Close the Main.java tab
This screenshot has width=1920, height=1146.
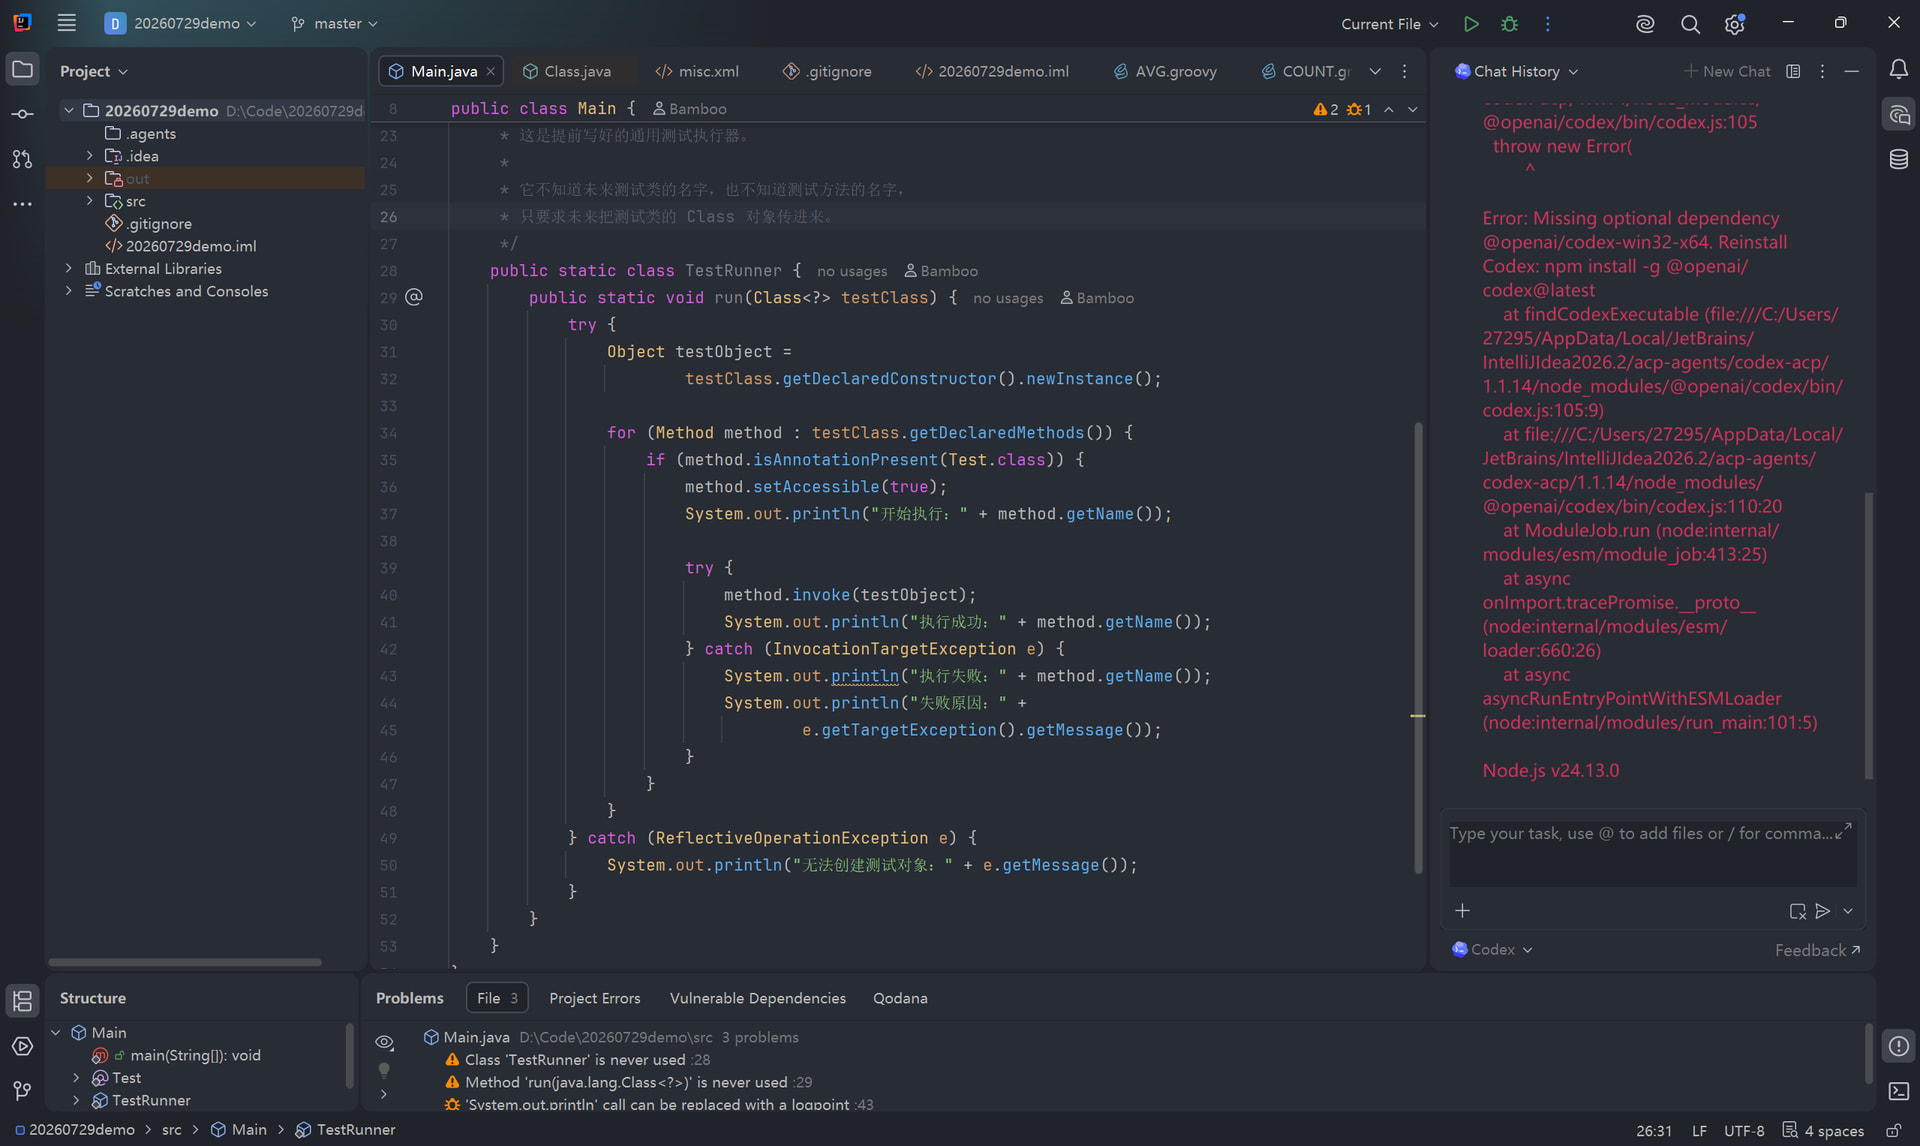[x=490, y=71]
